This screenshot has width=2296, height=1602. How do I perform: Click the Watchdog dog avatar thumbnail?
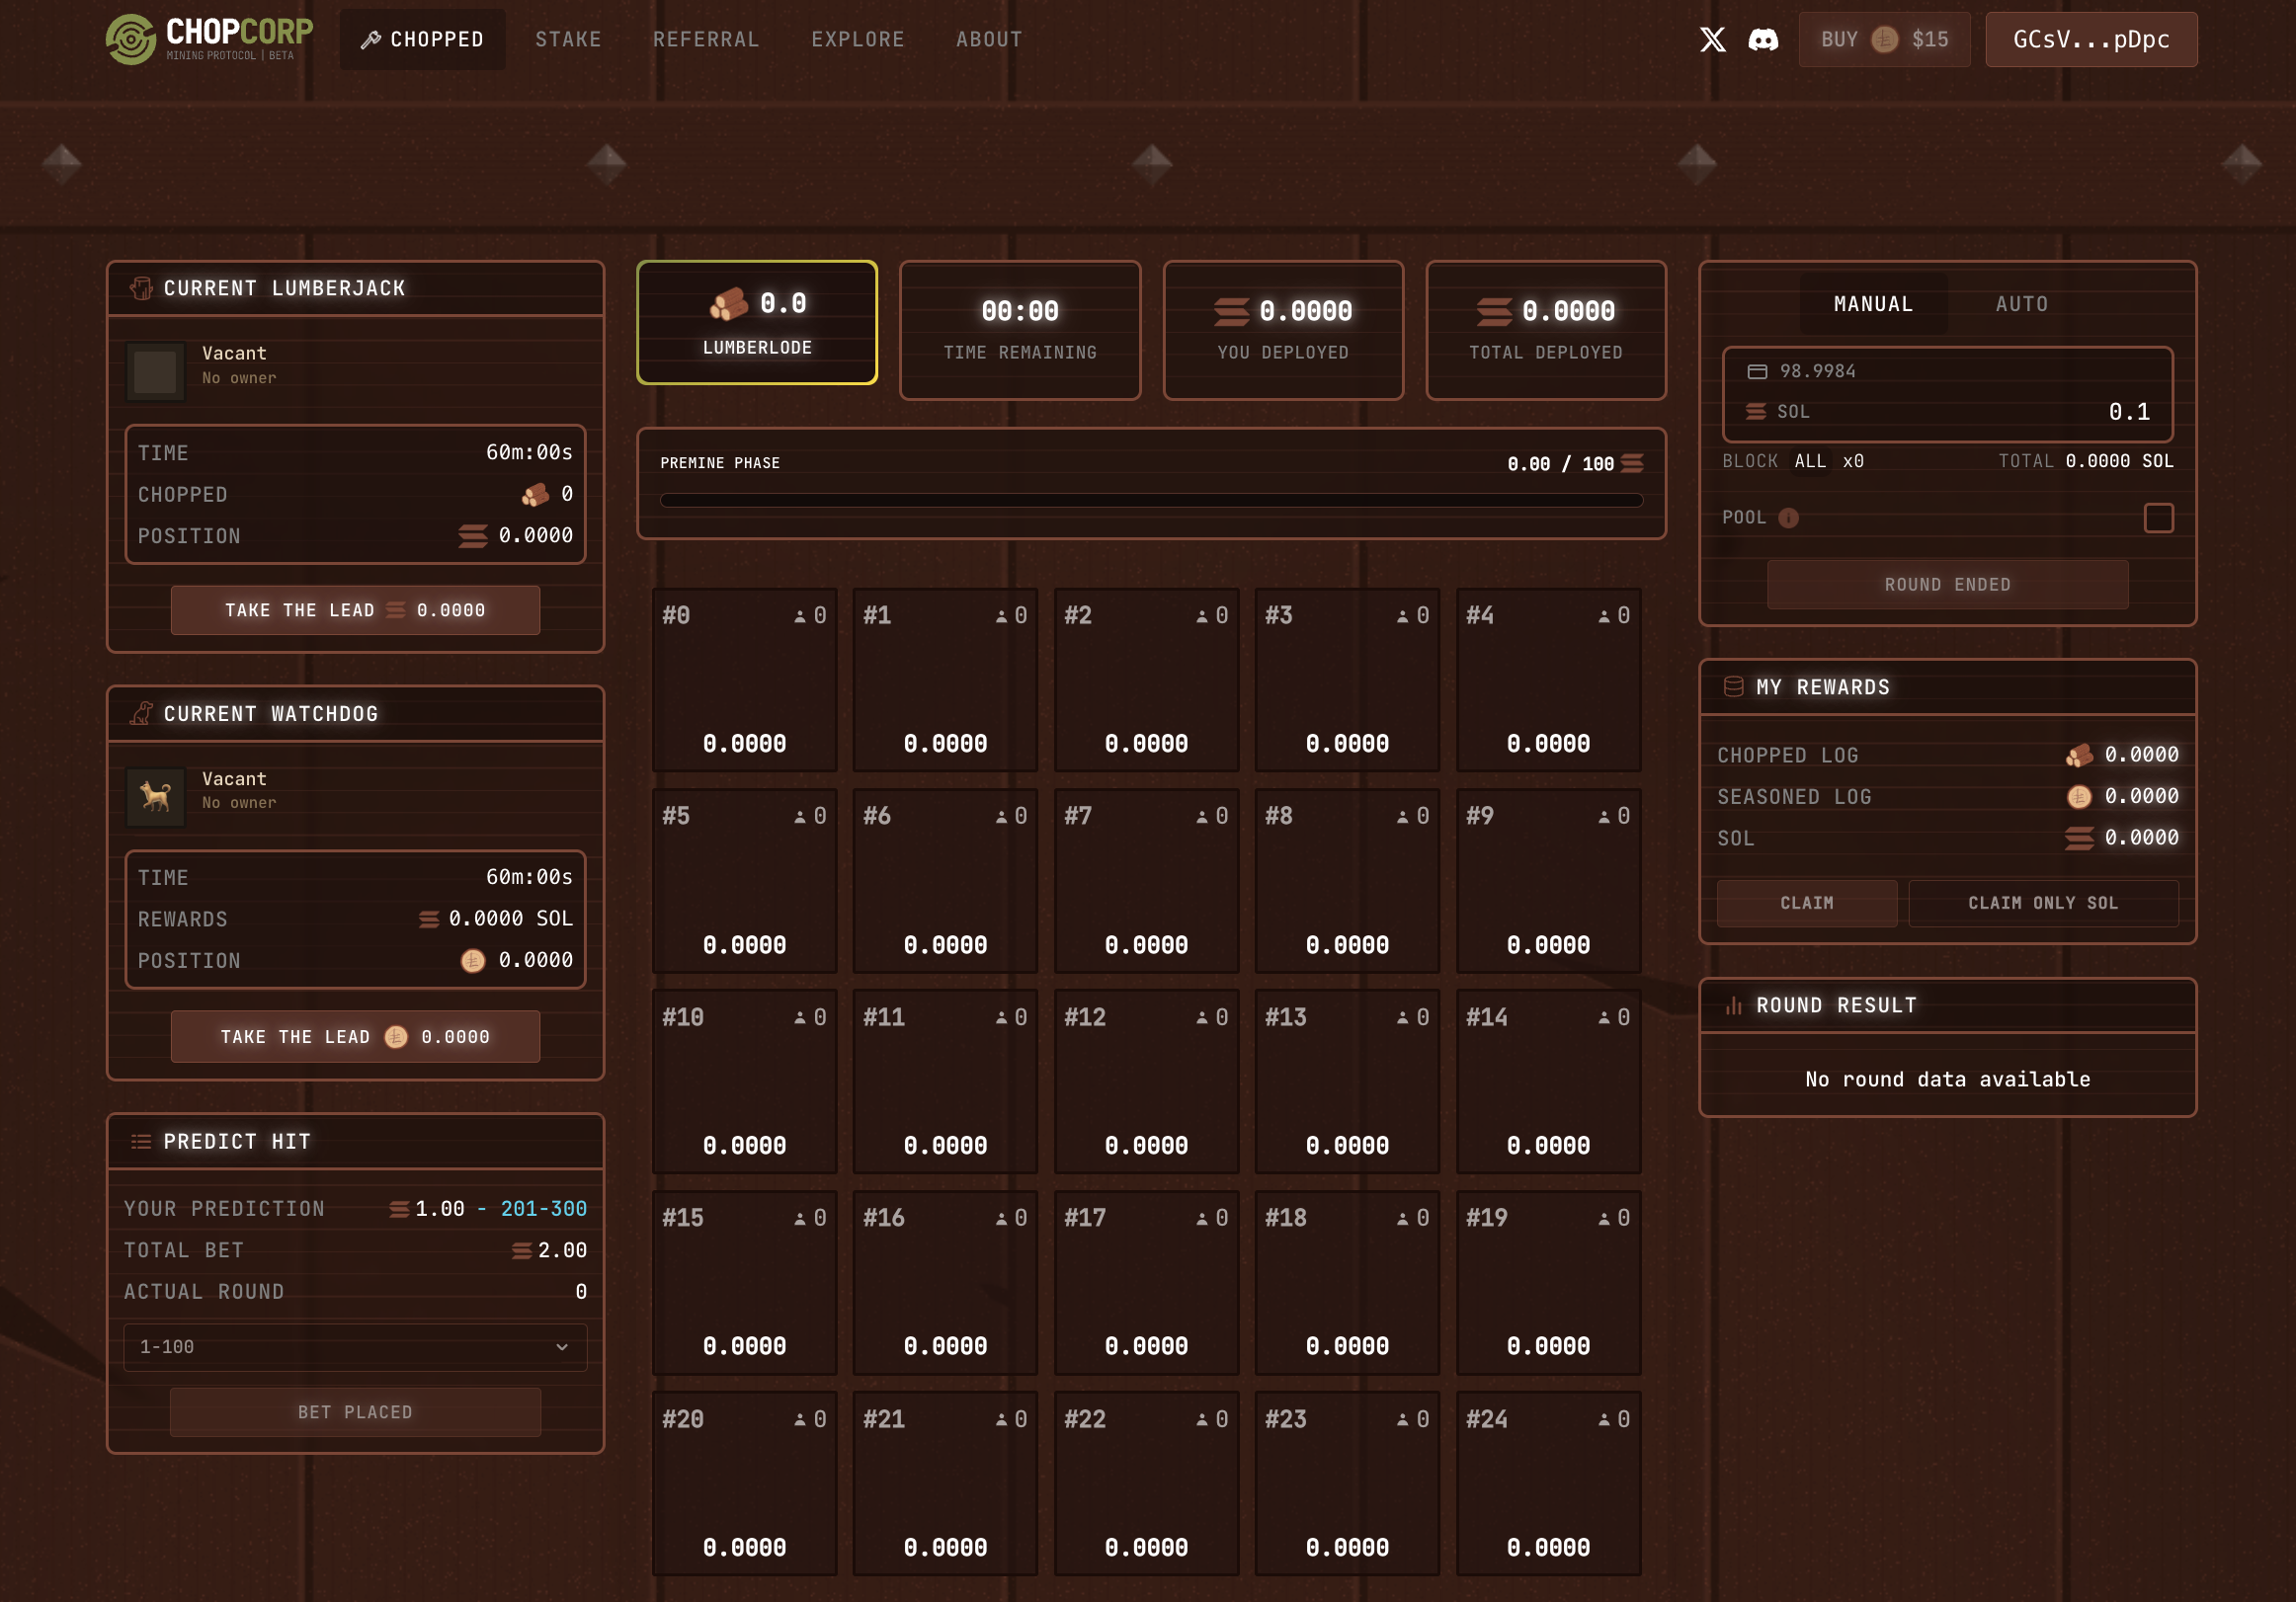155,797
